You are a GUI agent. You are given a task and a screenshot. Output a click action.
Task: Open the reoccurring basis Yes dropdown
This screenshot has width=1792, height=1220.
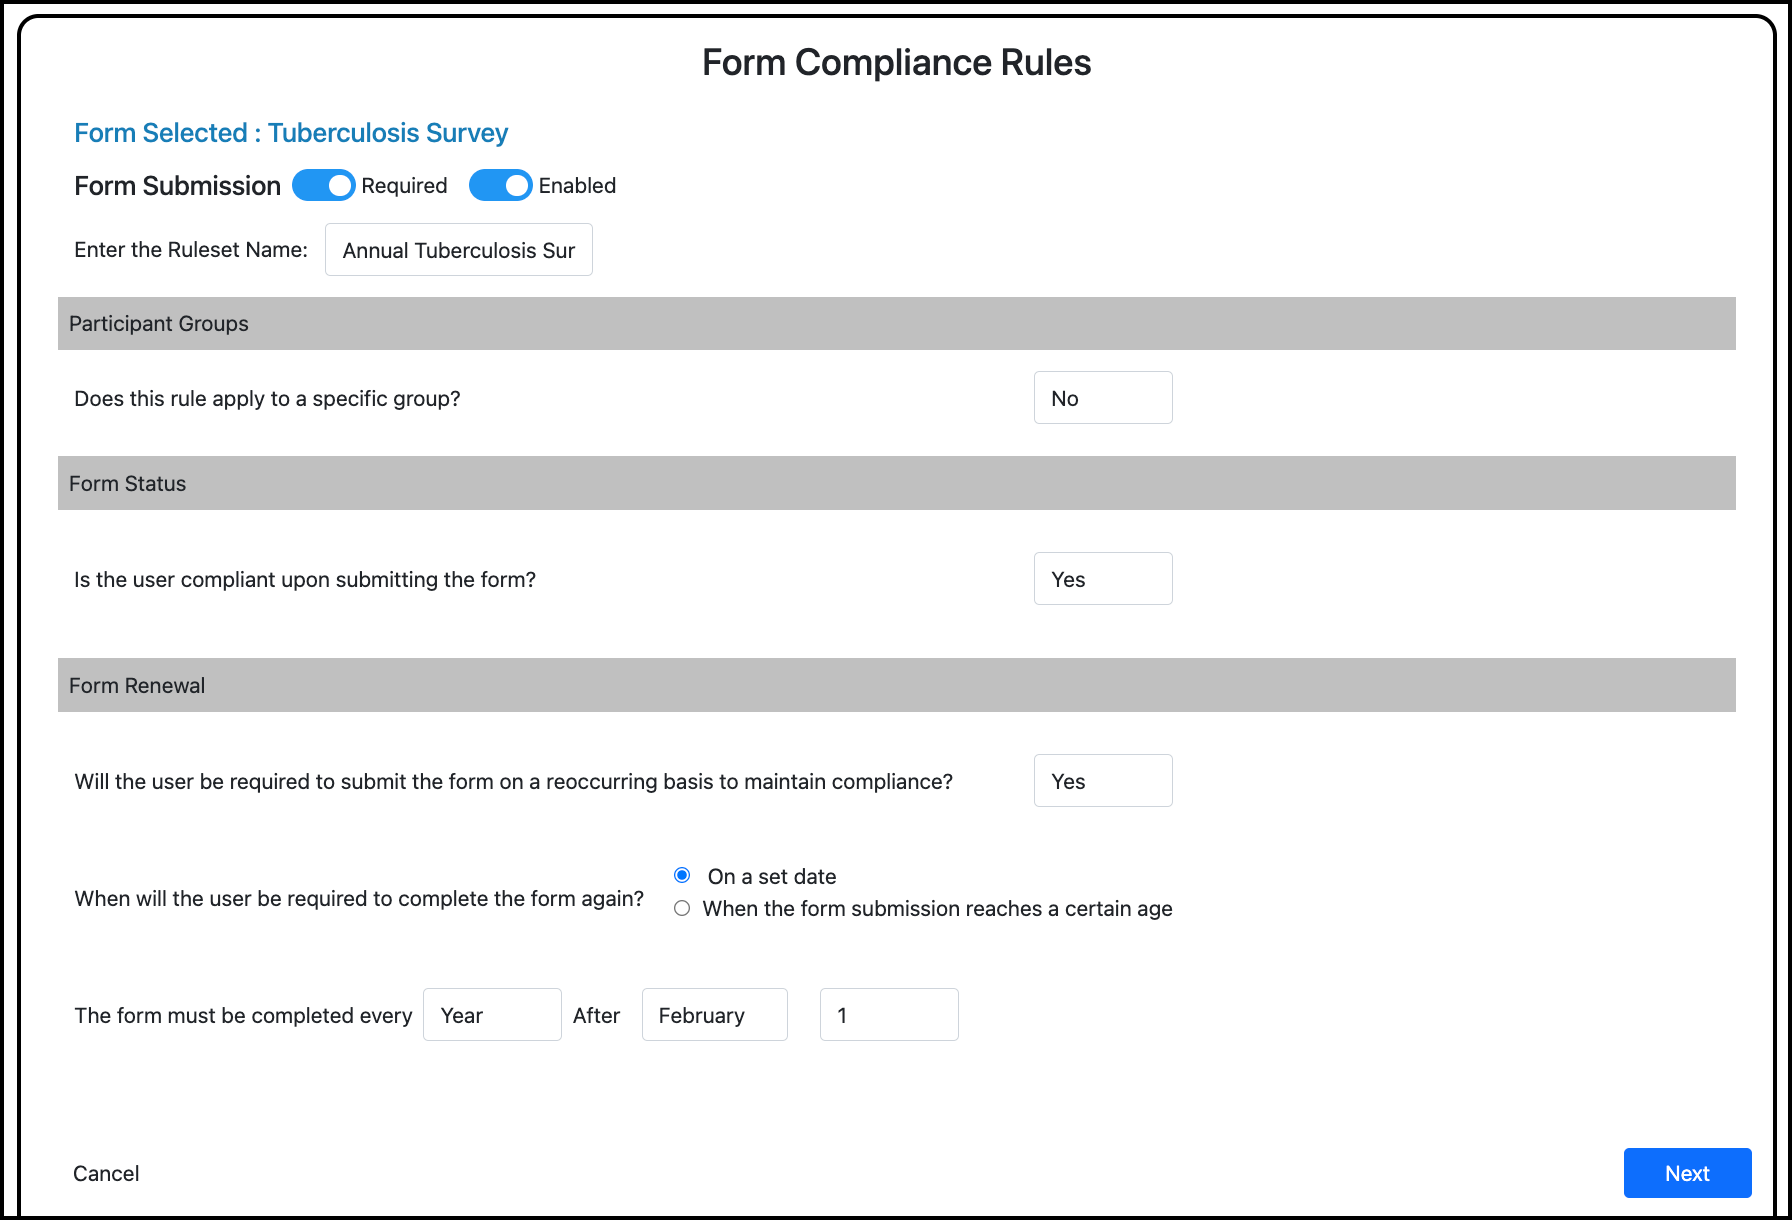click(1103, 781)
